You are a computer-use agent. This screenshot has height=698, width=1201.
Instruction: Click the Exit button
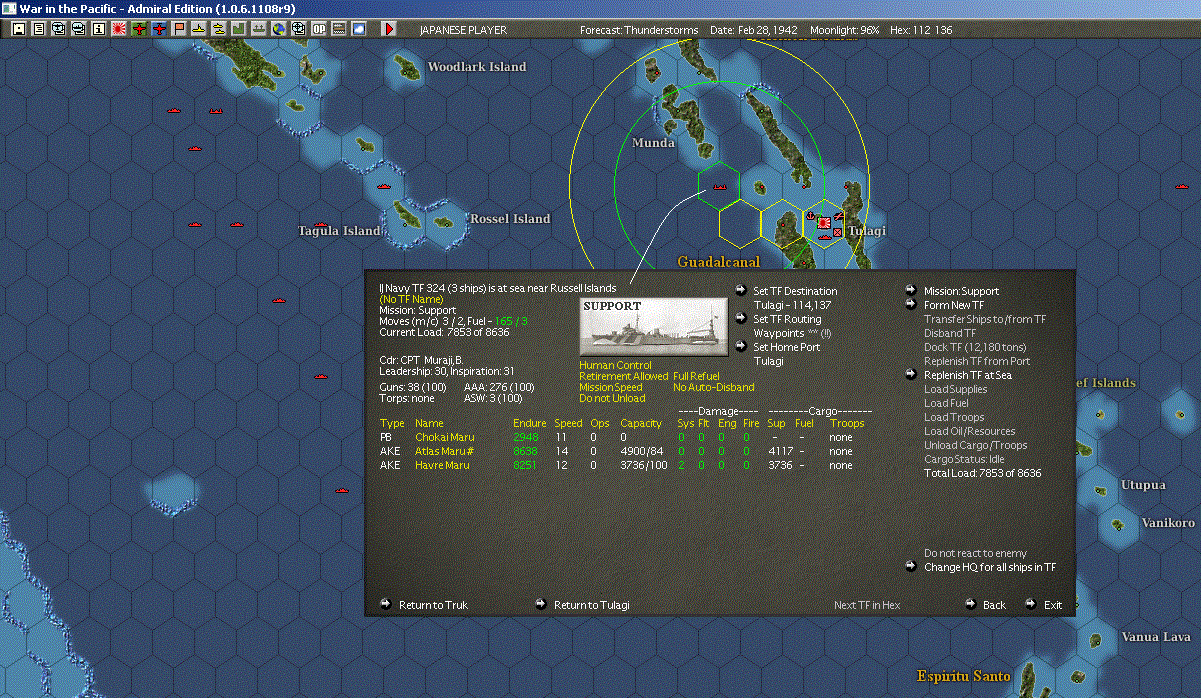point(1053,605)
